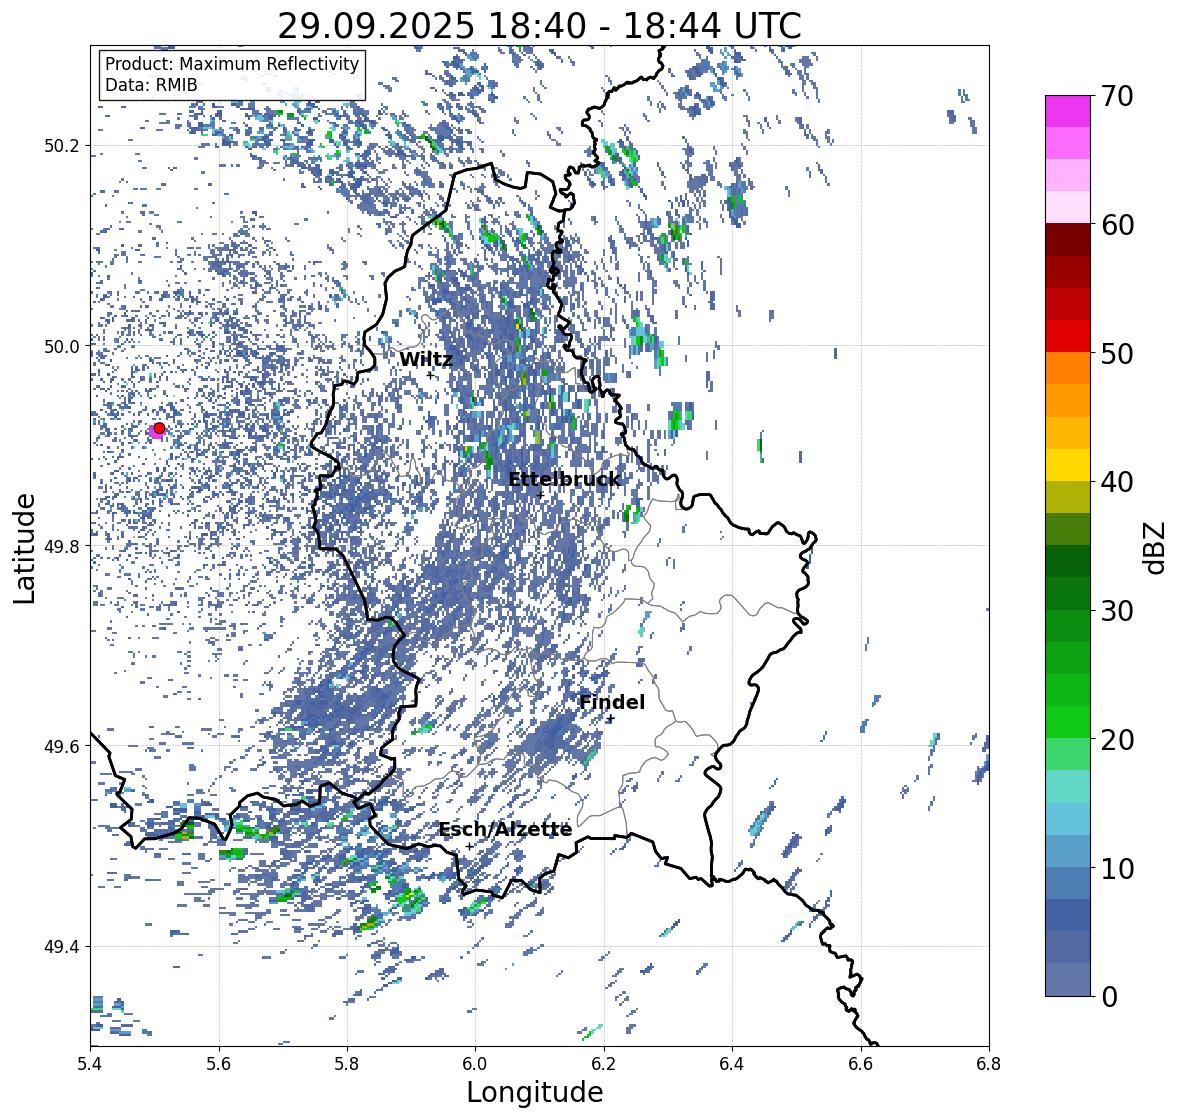Screen dimensions: 1179x1117
Task: Select the Esch/Alzette city label
Action: (505, 829)
